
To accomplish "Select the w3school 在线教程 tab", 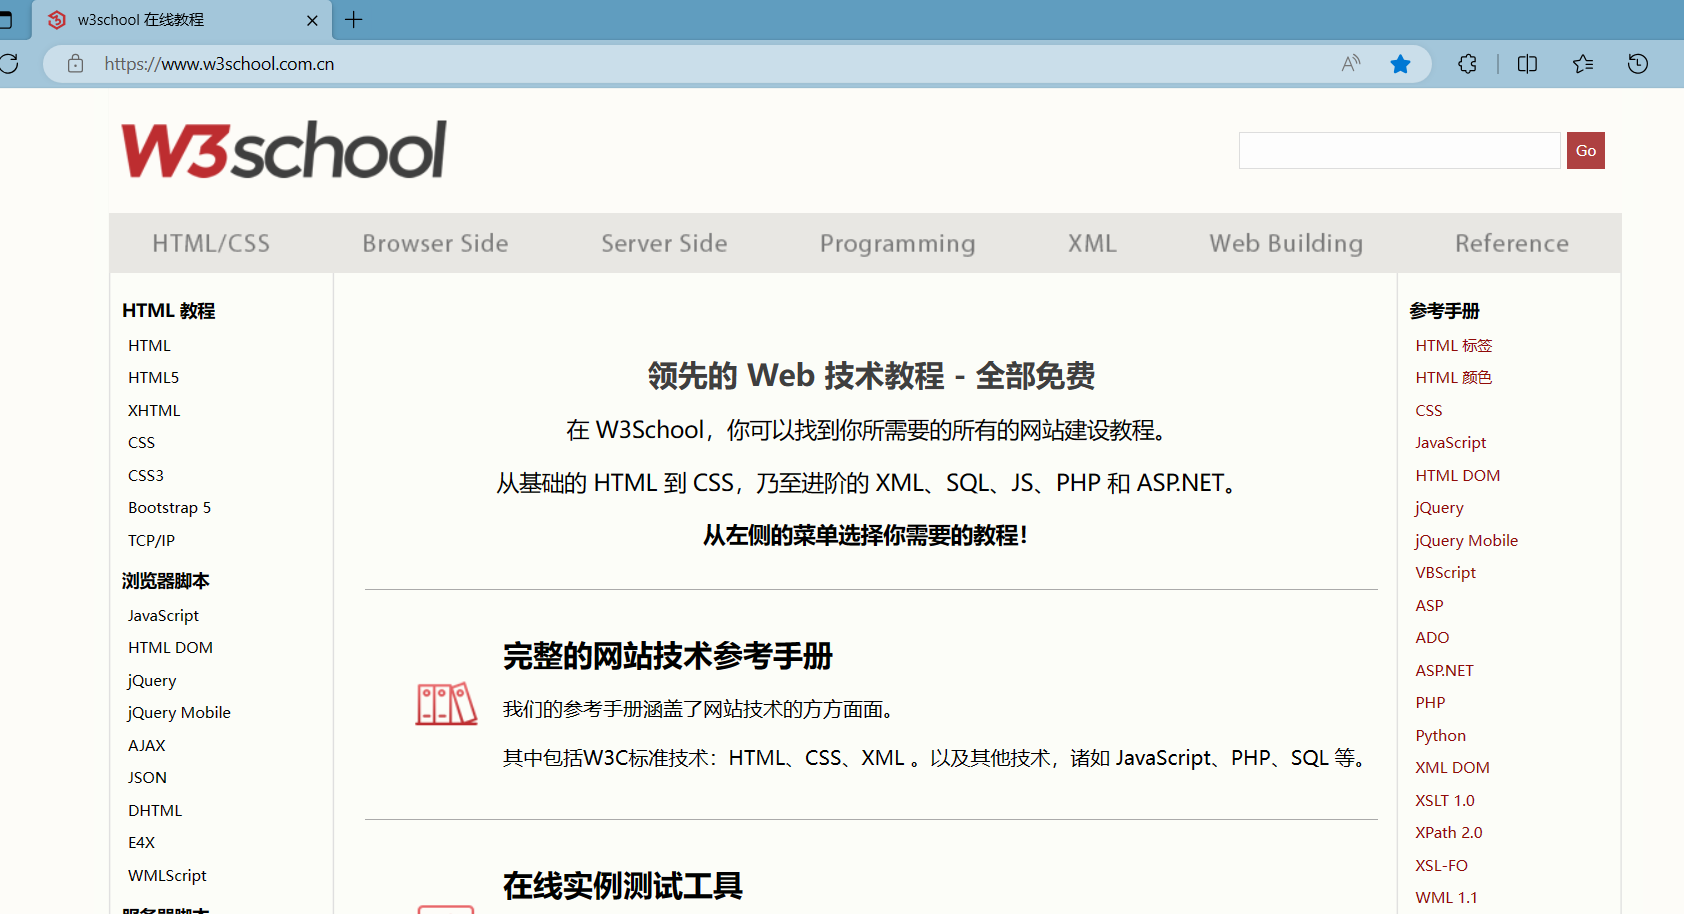I will (180, 20).
